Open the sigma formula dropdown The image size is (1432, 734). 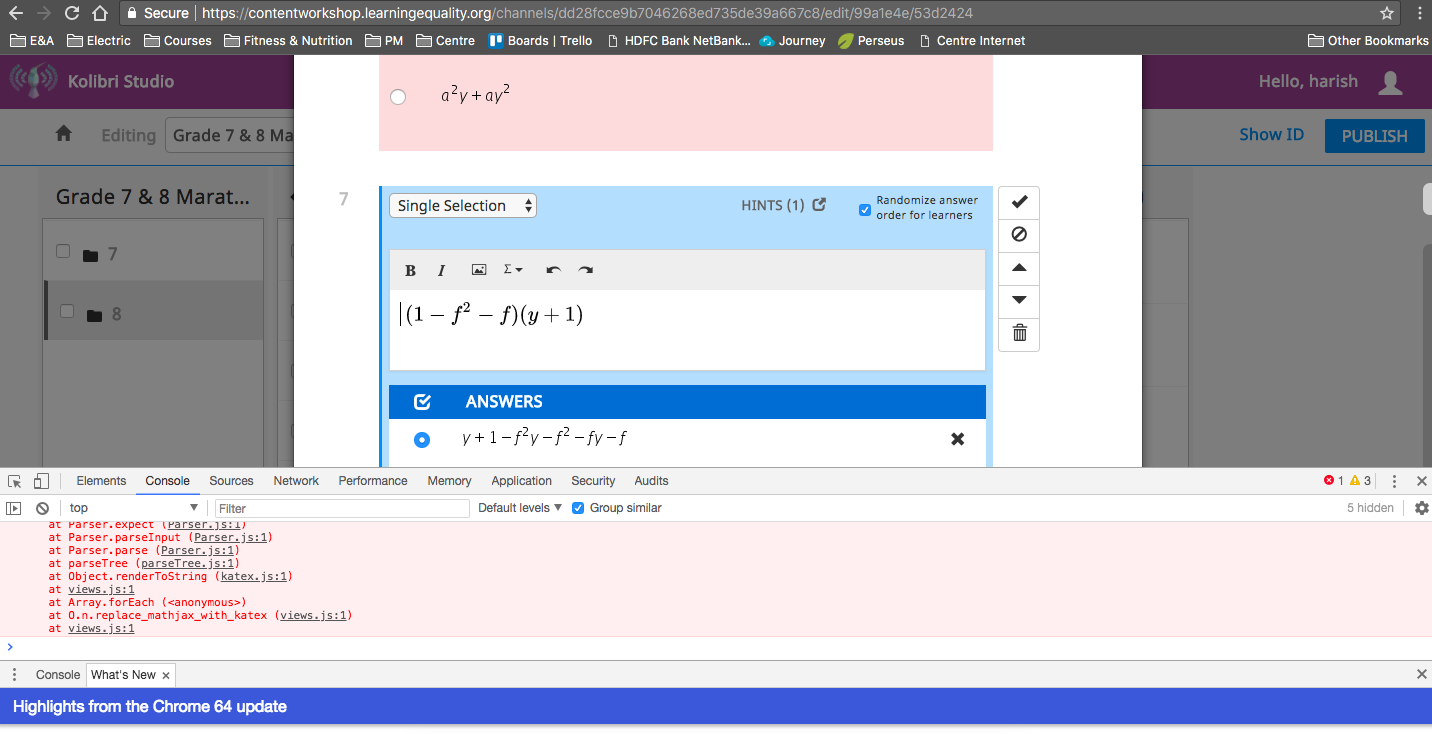[513, 270]
